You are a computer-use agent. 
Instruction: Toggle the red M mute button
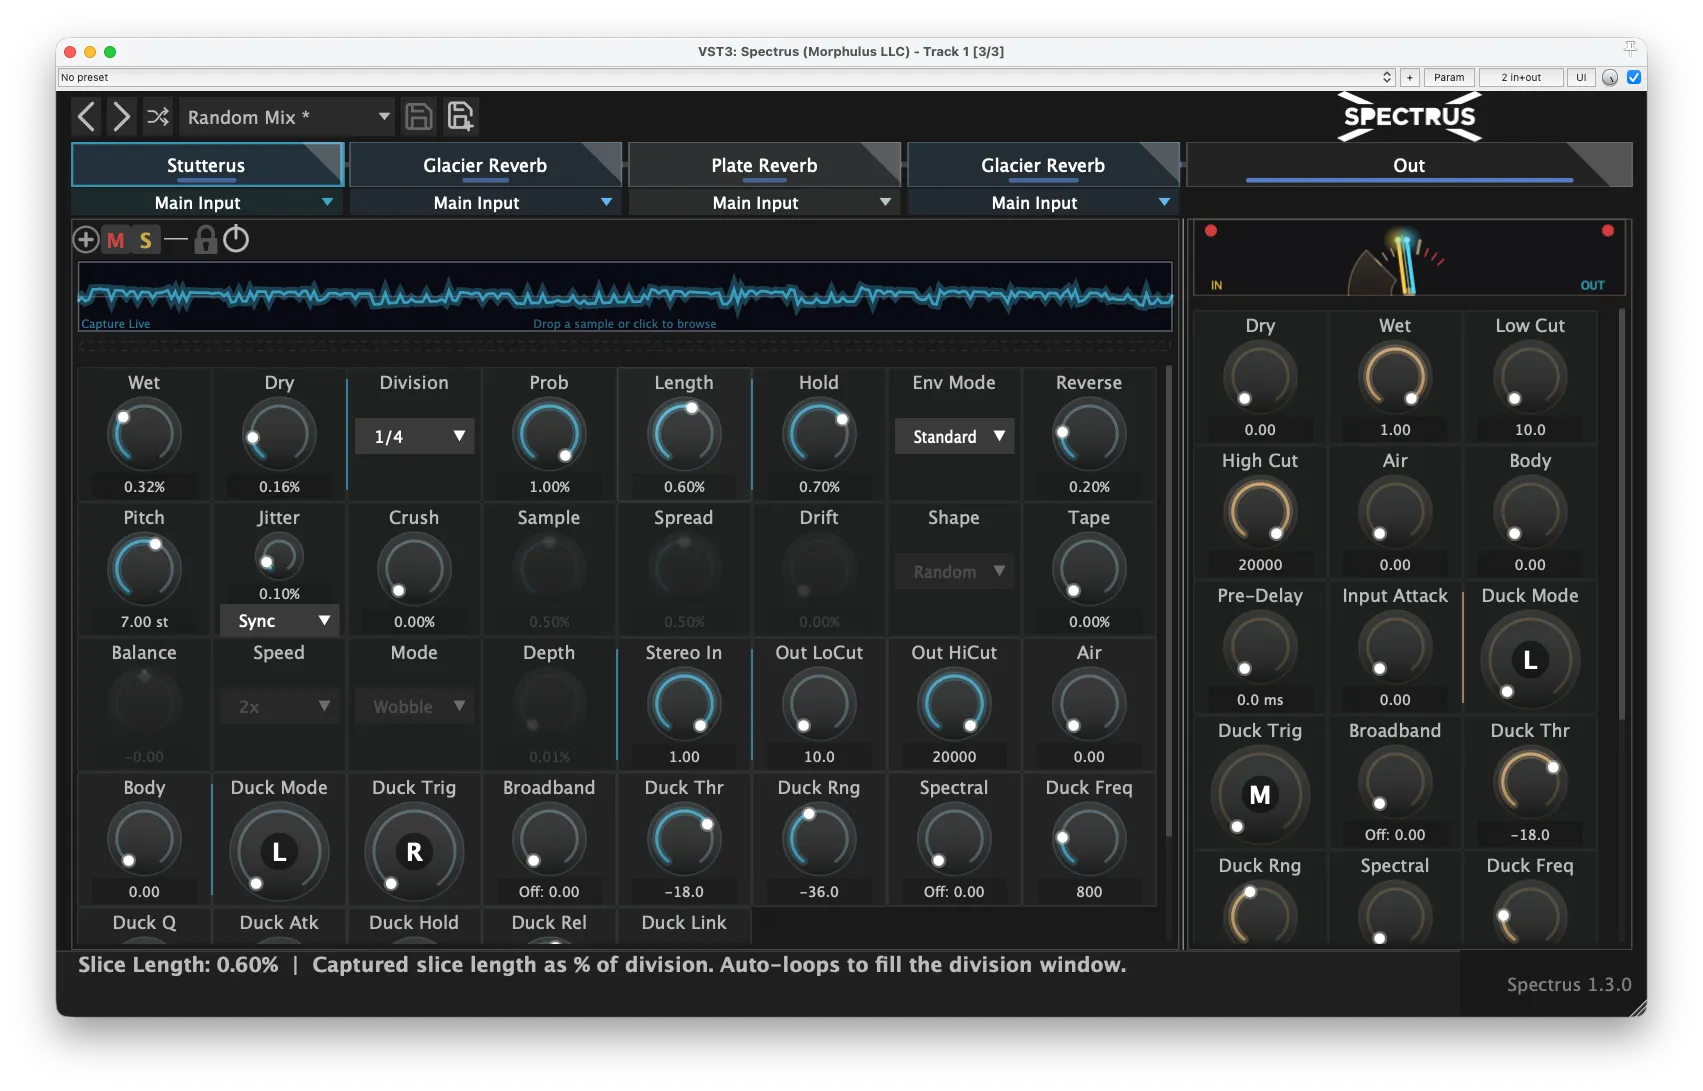click(116, 240)
